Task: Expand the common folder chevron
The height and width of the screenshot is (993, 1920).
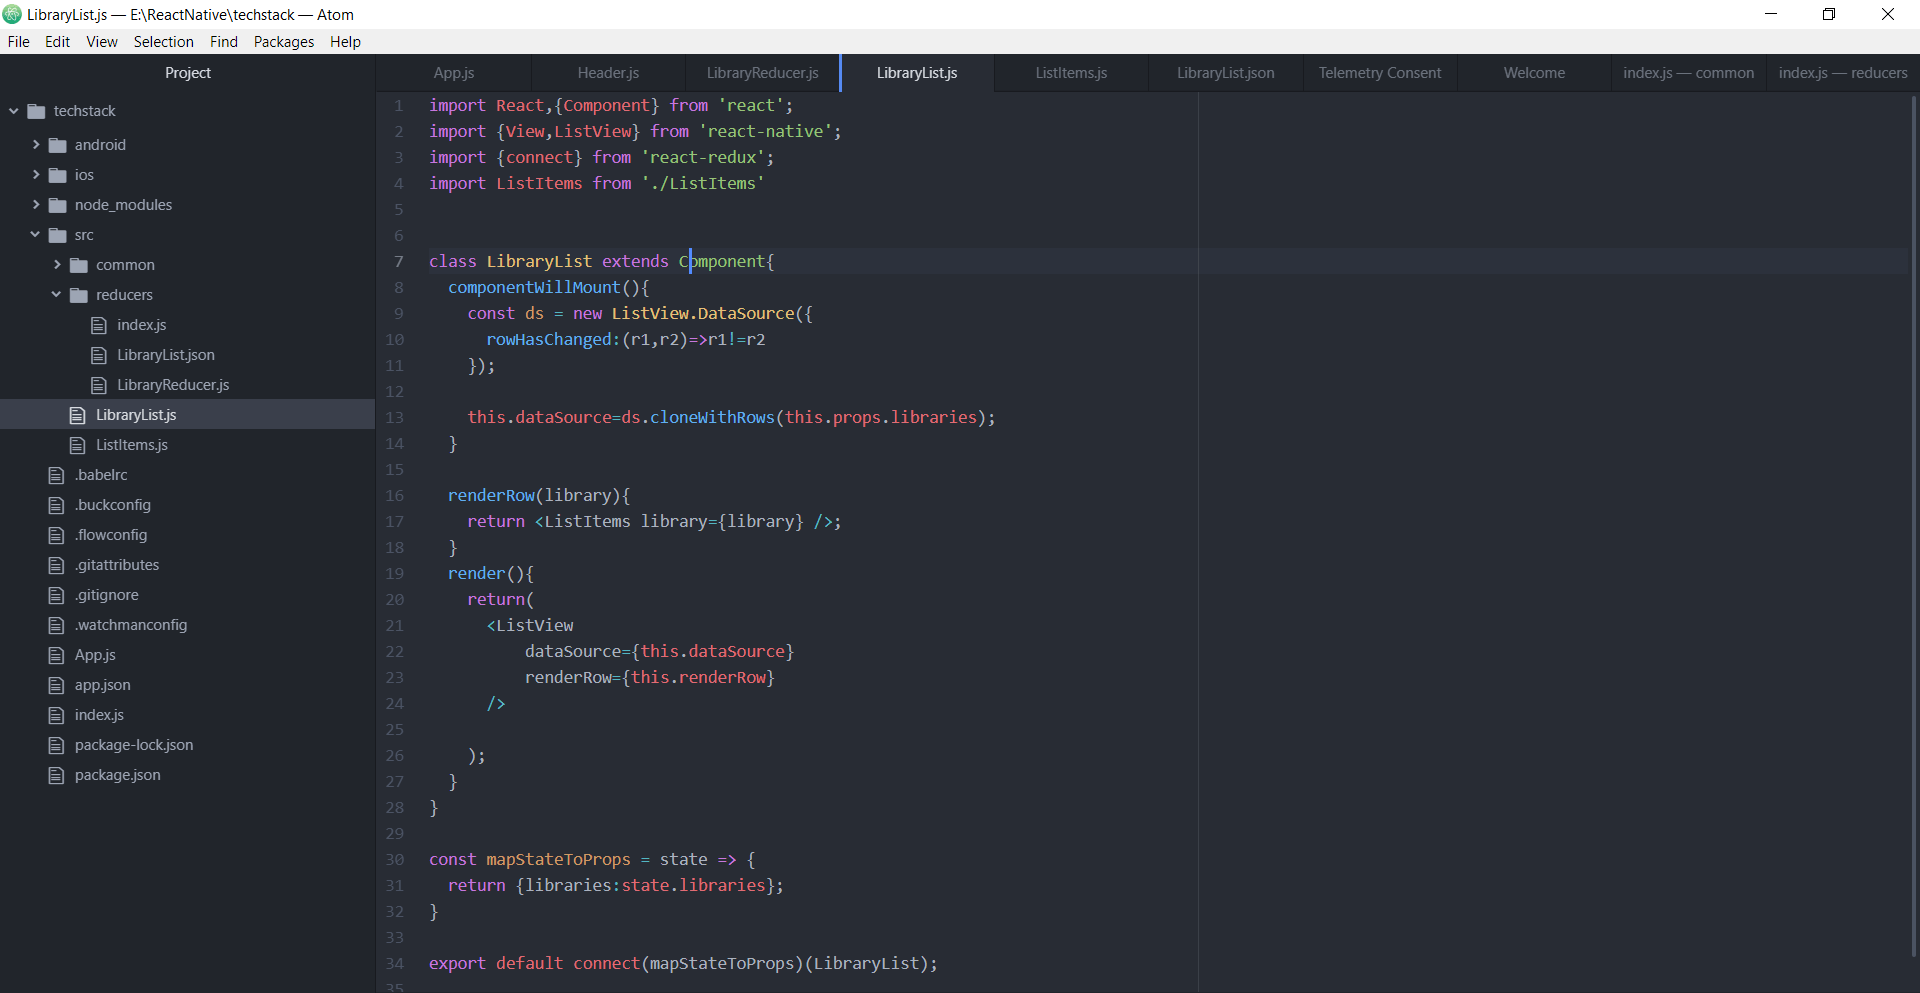Action: [57, 265]
